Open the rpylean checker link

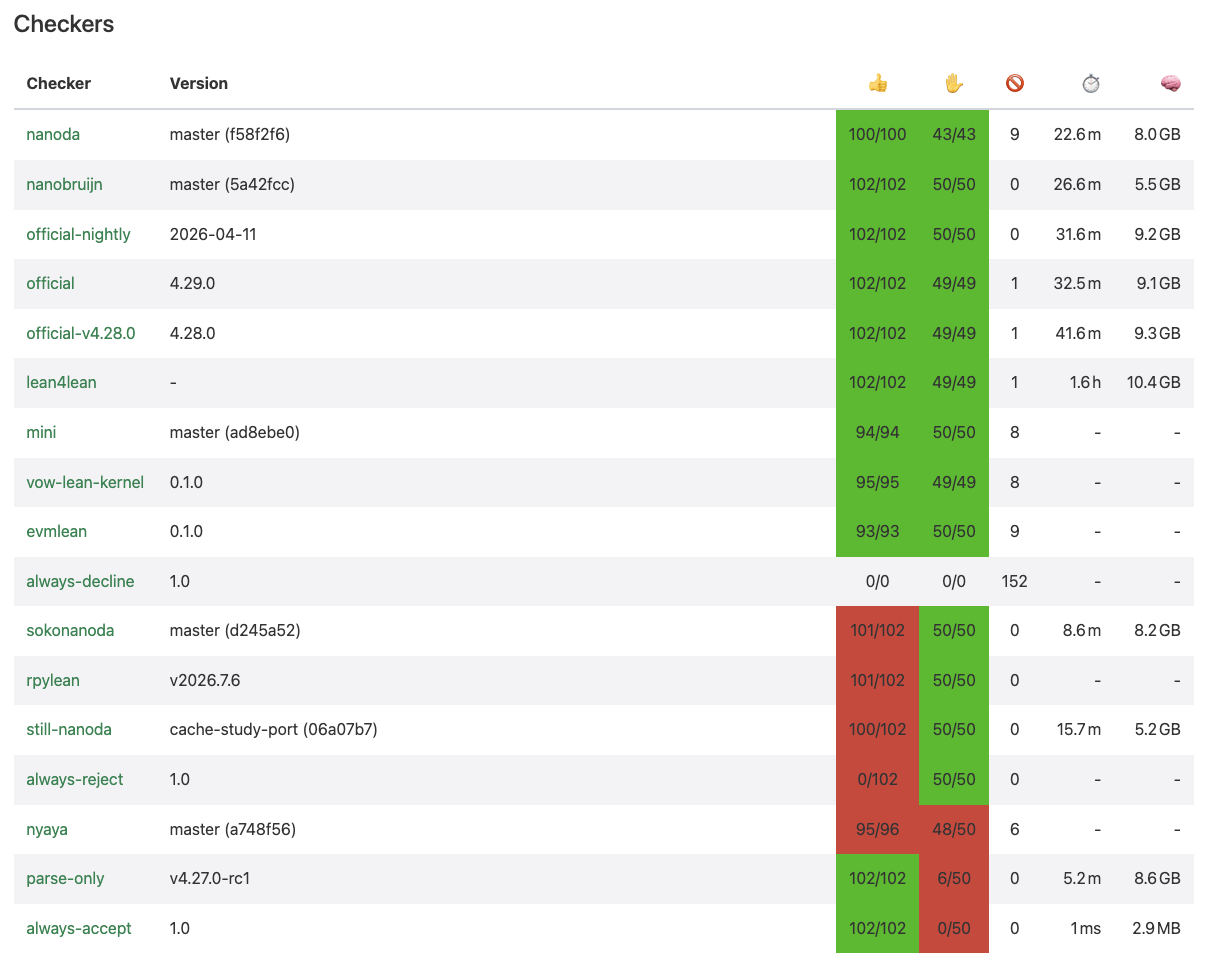[53, 680]
